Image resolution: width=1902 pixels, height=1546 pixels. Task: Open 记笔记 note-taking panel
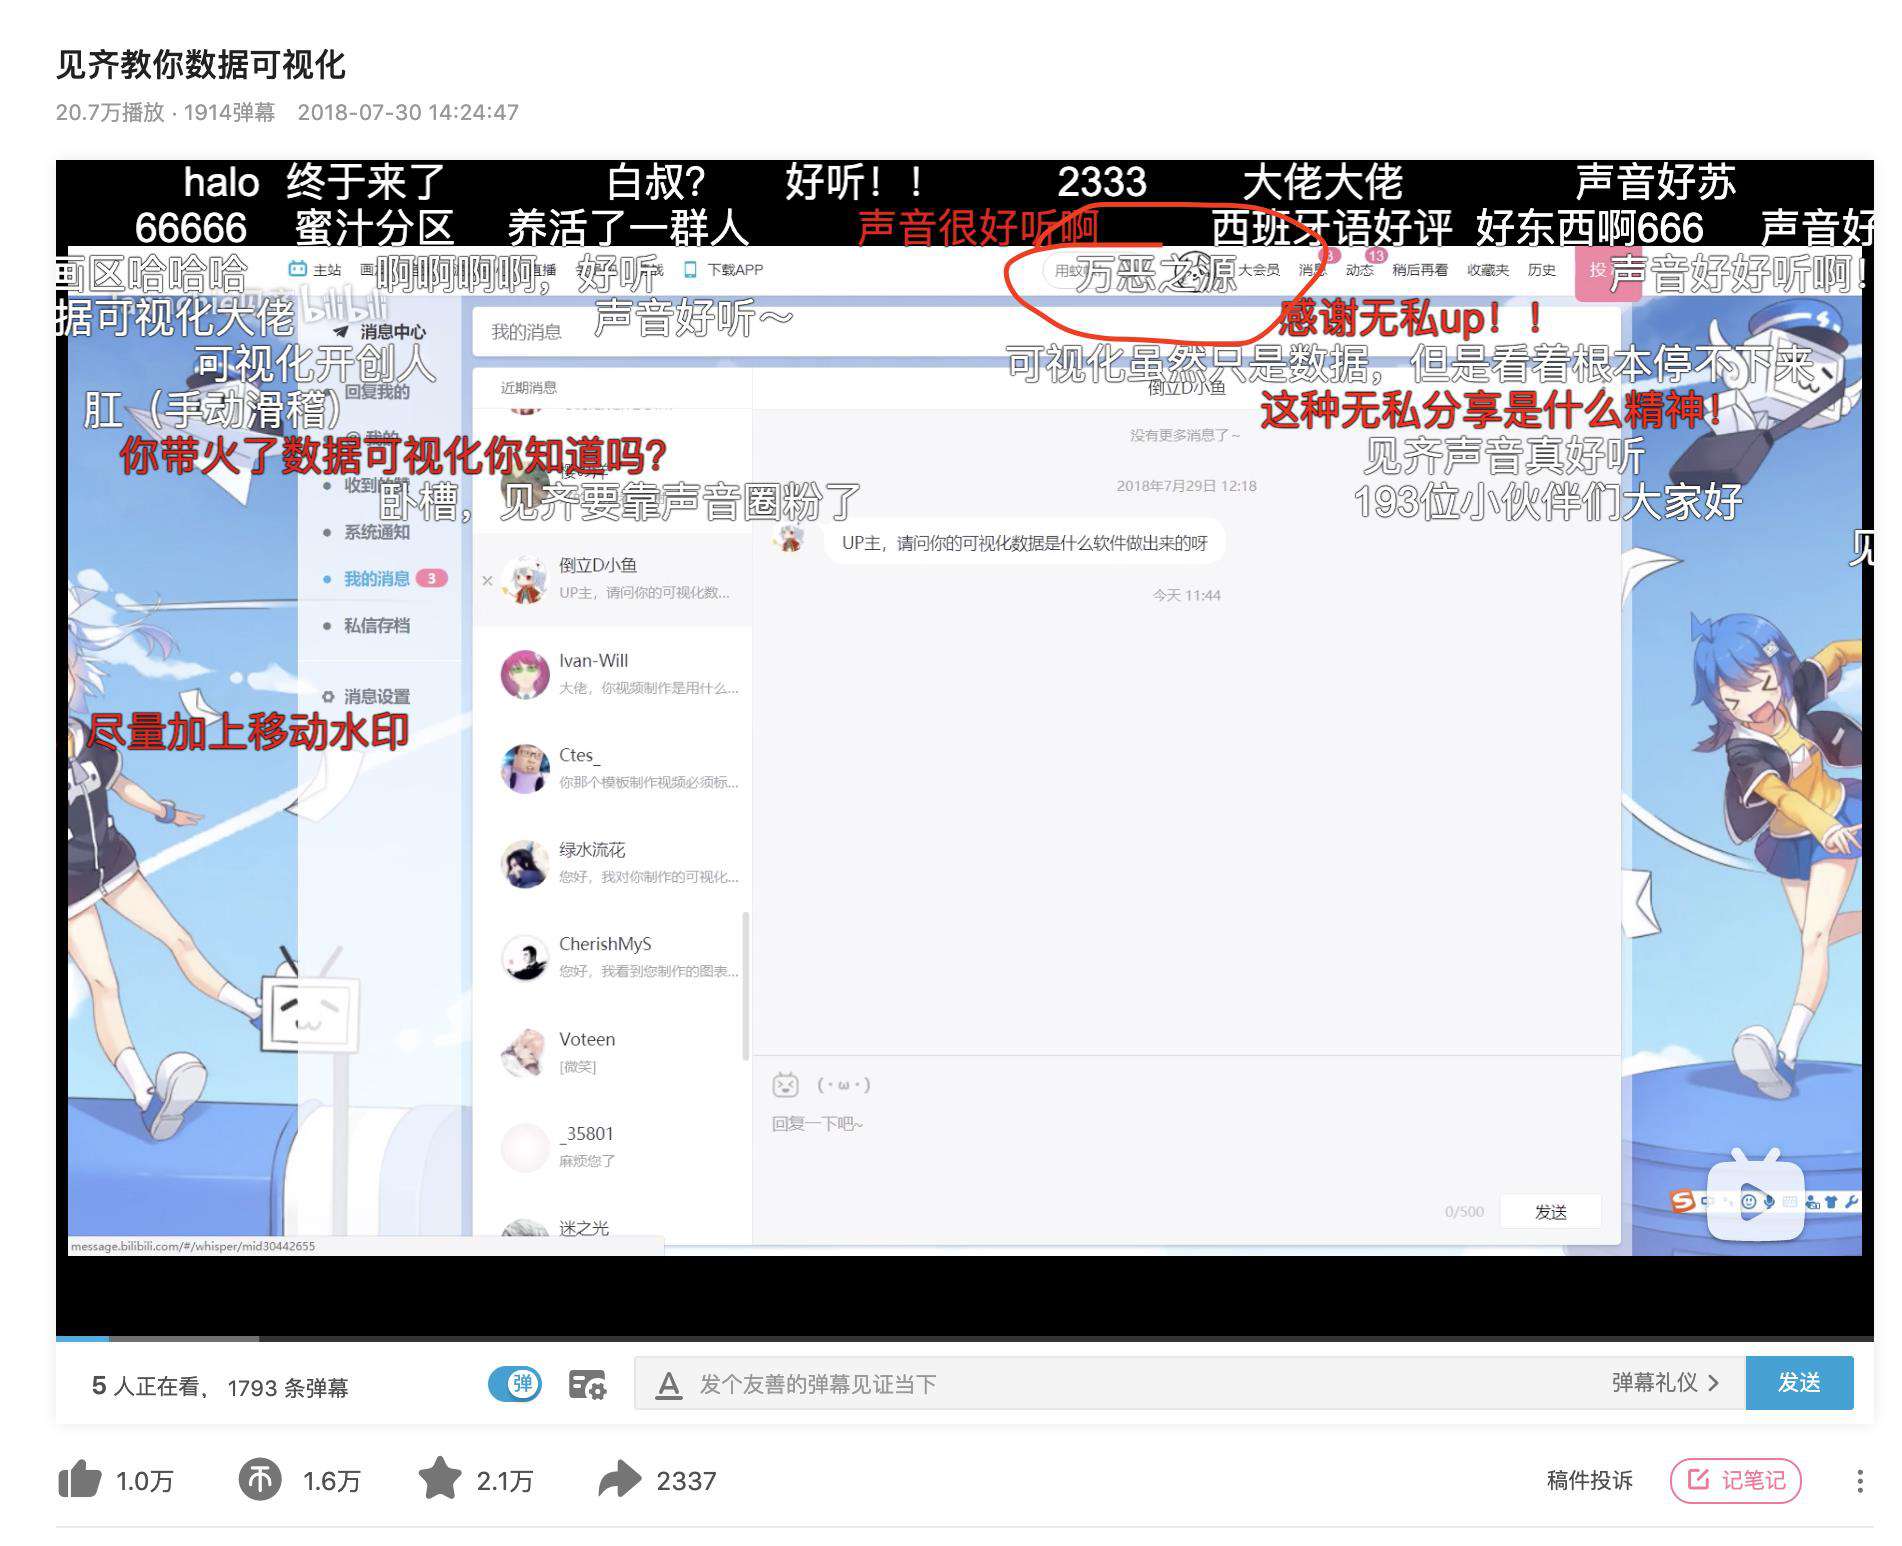click(x=1736, y=1480)
